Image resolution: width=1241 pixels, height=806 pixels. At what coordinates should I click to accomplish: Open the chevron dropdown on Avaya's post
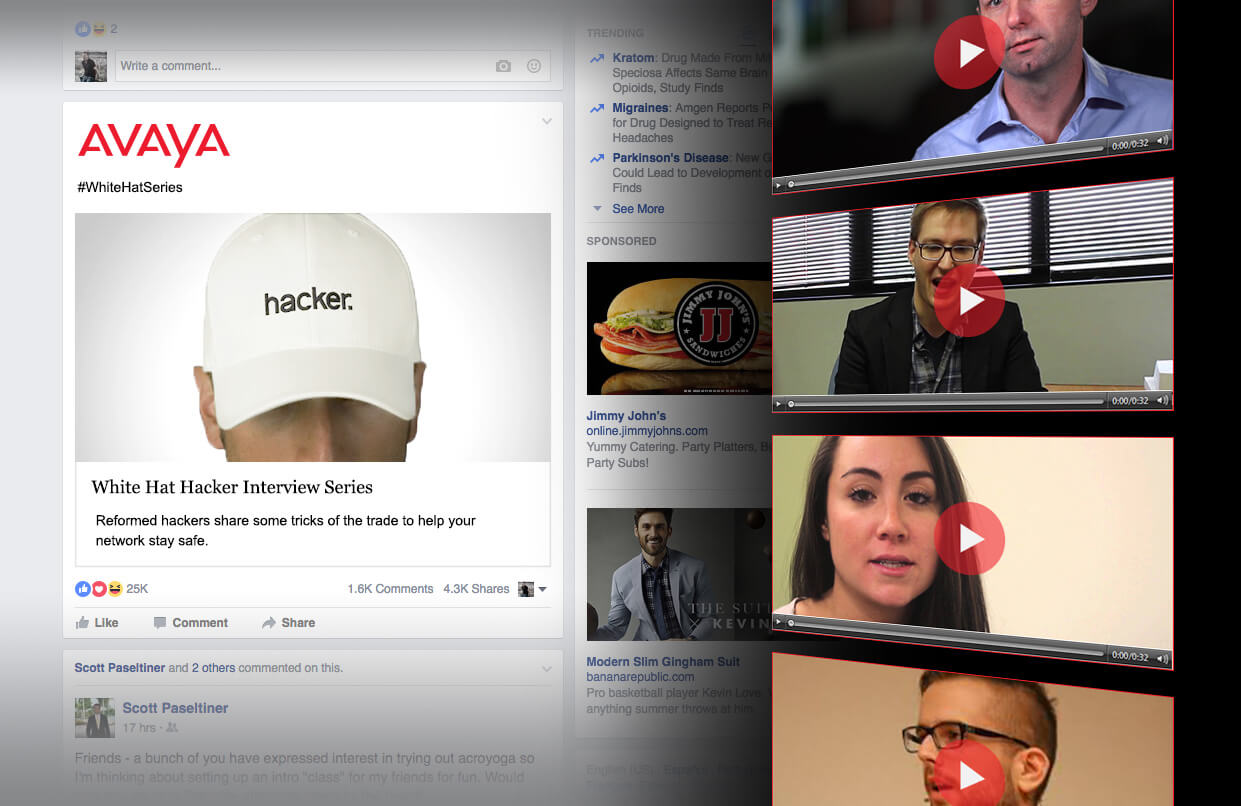point(546,120)
